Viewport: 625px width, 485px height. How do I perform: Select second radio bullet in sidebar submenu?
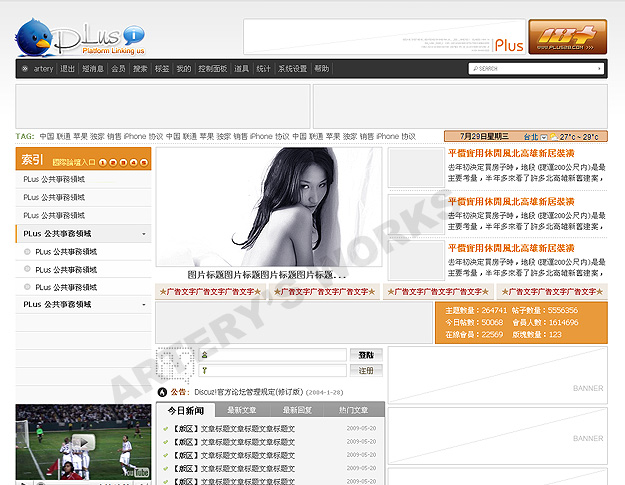[x=27, y=269]
